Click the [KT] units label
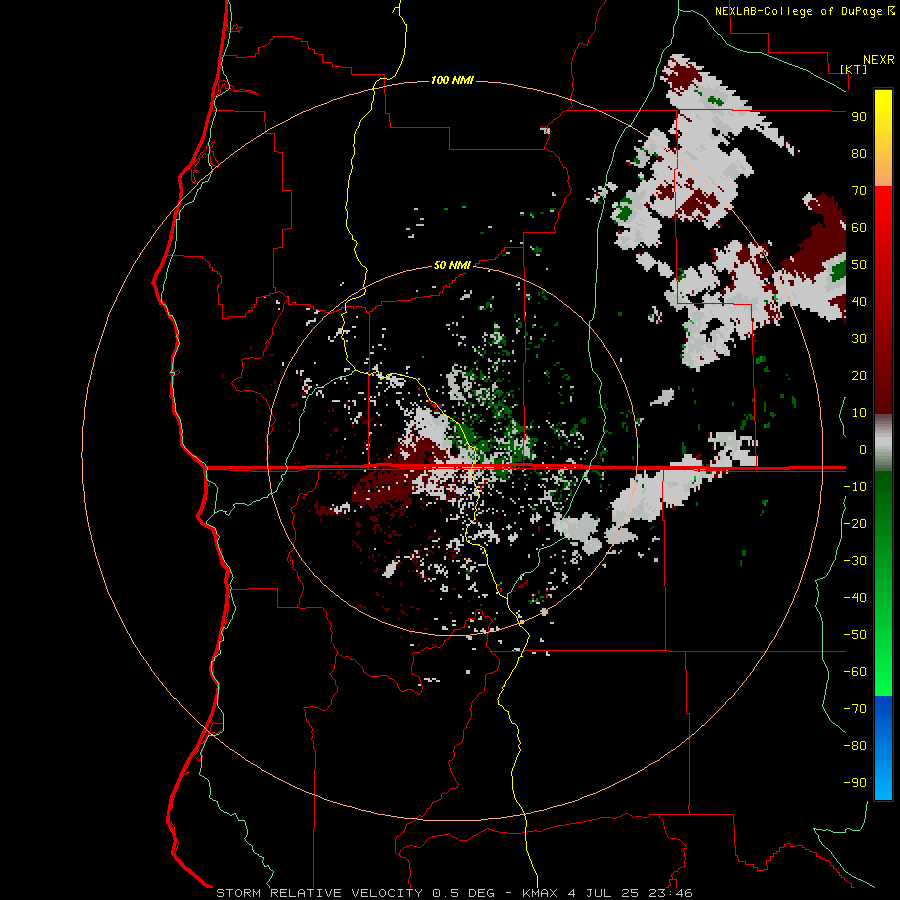 point(854,69)
